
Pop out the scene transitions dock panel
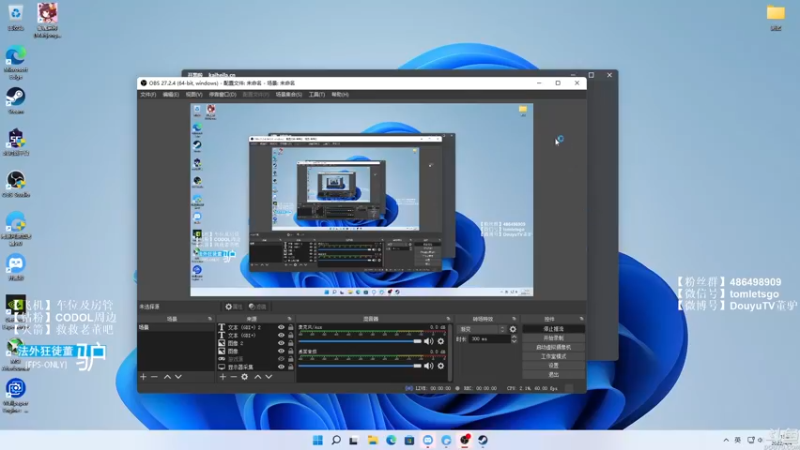pyautogui.click(x=514, y=319)
